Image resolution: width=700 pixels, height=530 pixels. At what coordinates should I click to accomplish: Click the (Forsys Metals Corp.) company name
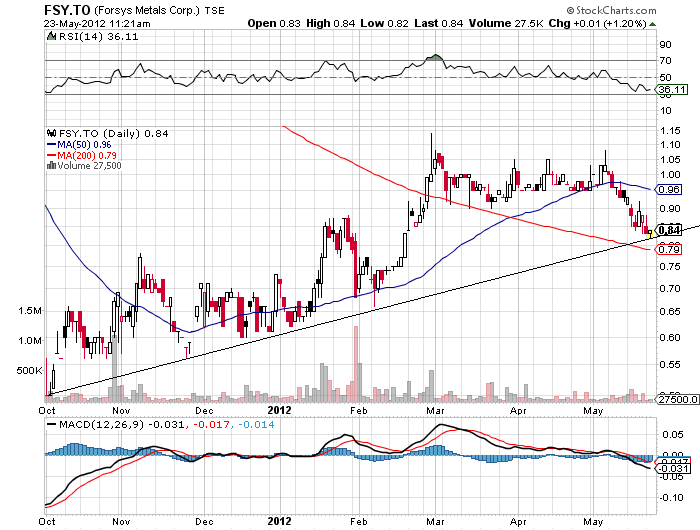click(x=147, y=10)
